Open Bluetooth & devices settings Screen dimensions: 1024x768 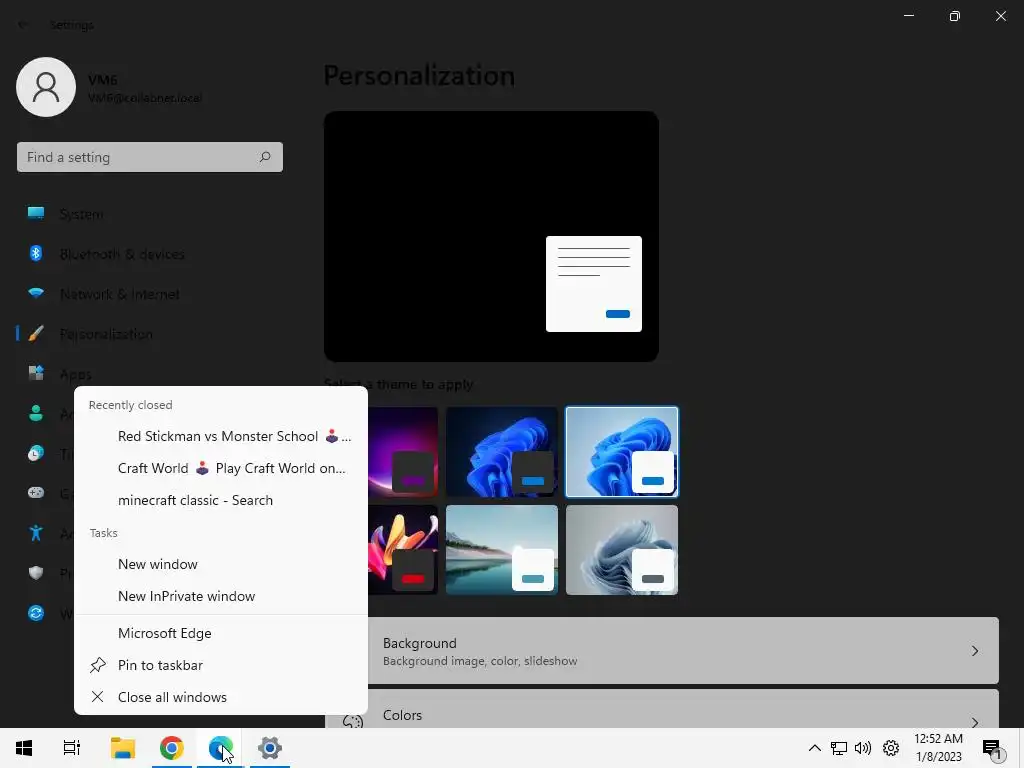(122, 254)
